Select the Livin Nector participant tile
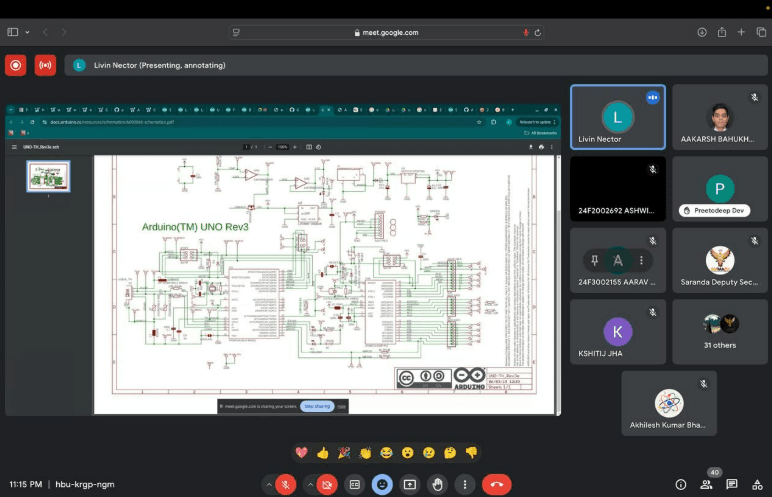This screenshot has width=772, height=497. click(618, 117)
